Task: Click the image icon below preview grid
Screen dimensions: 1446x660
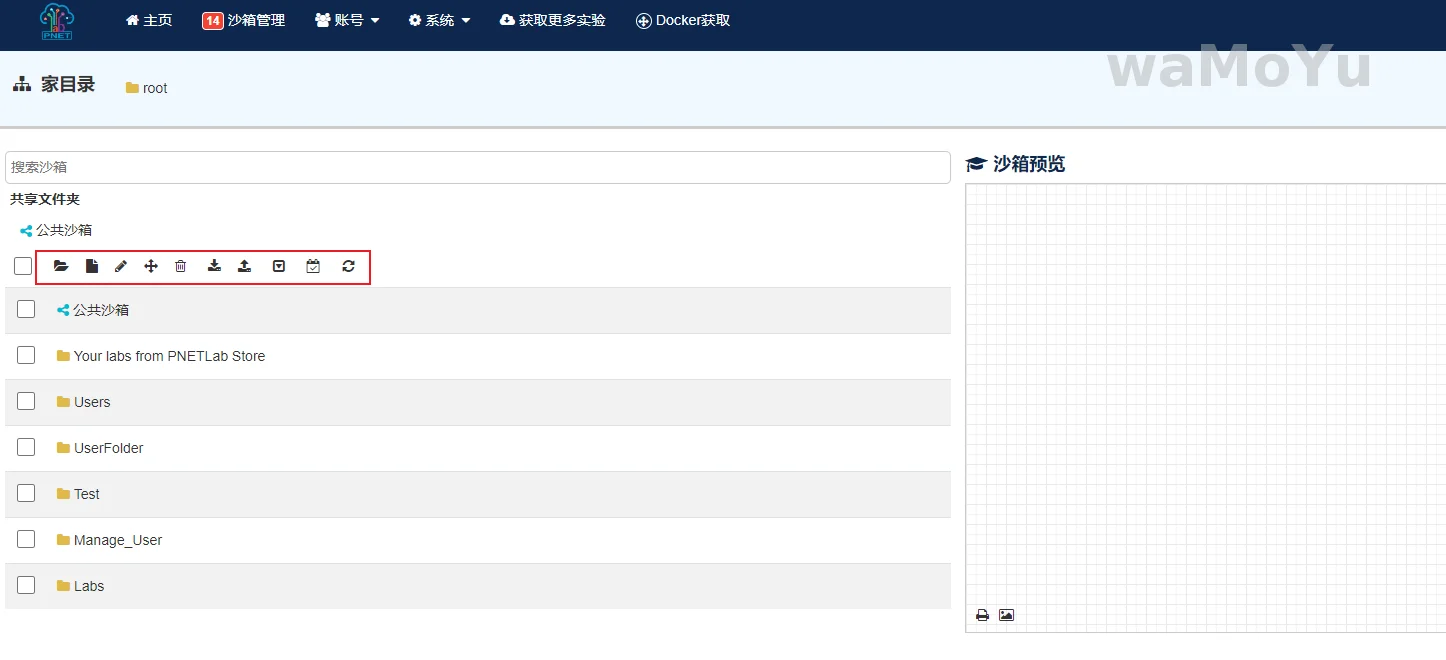Action: coord(1006,615)
